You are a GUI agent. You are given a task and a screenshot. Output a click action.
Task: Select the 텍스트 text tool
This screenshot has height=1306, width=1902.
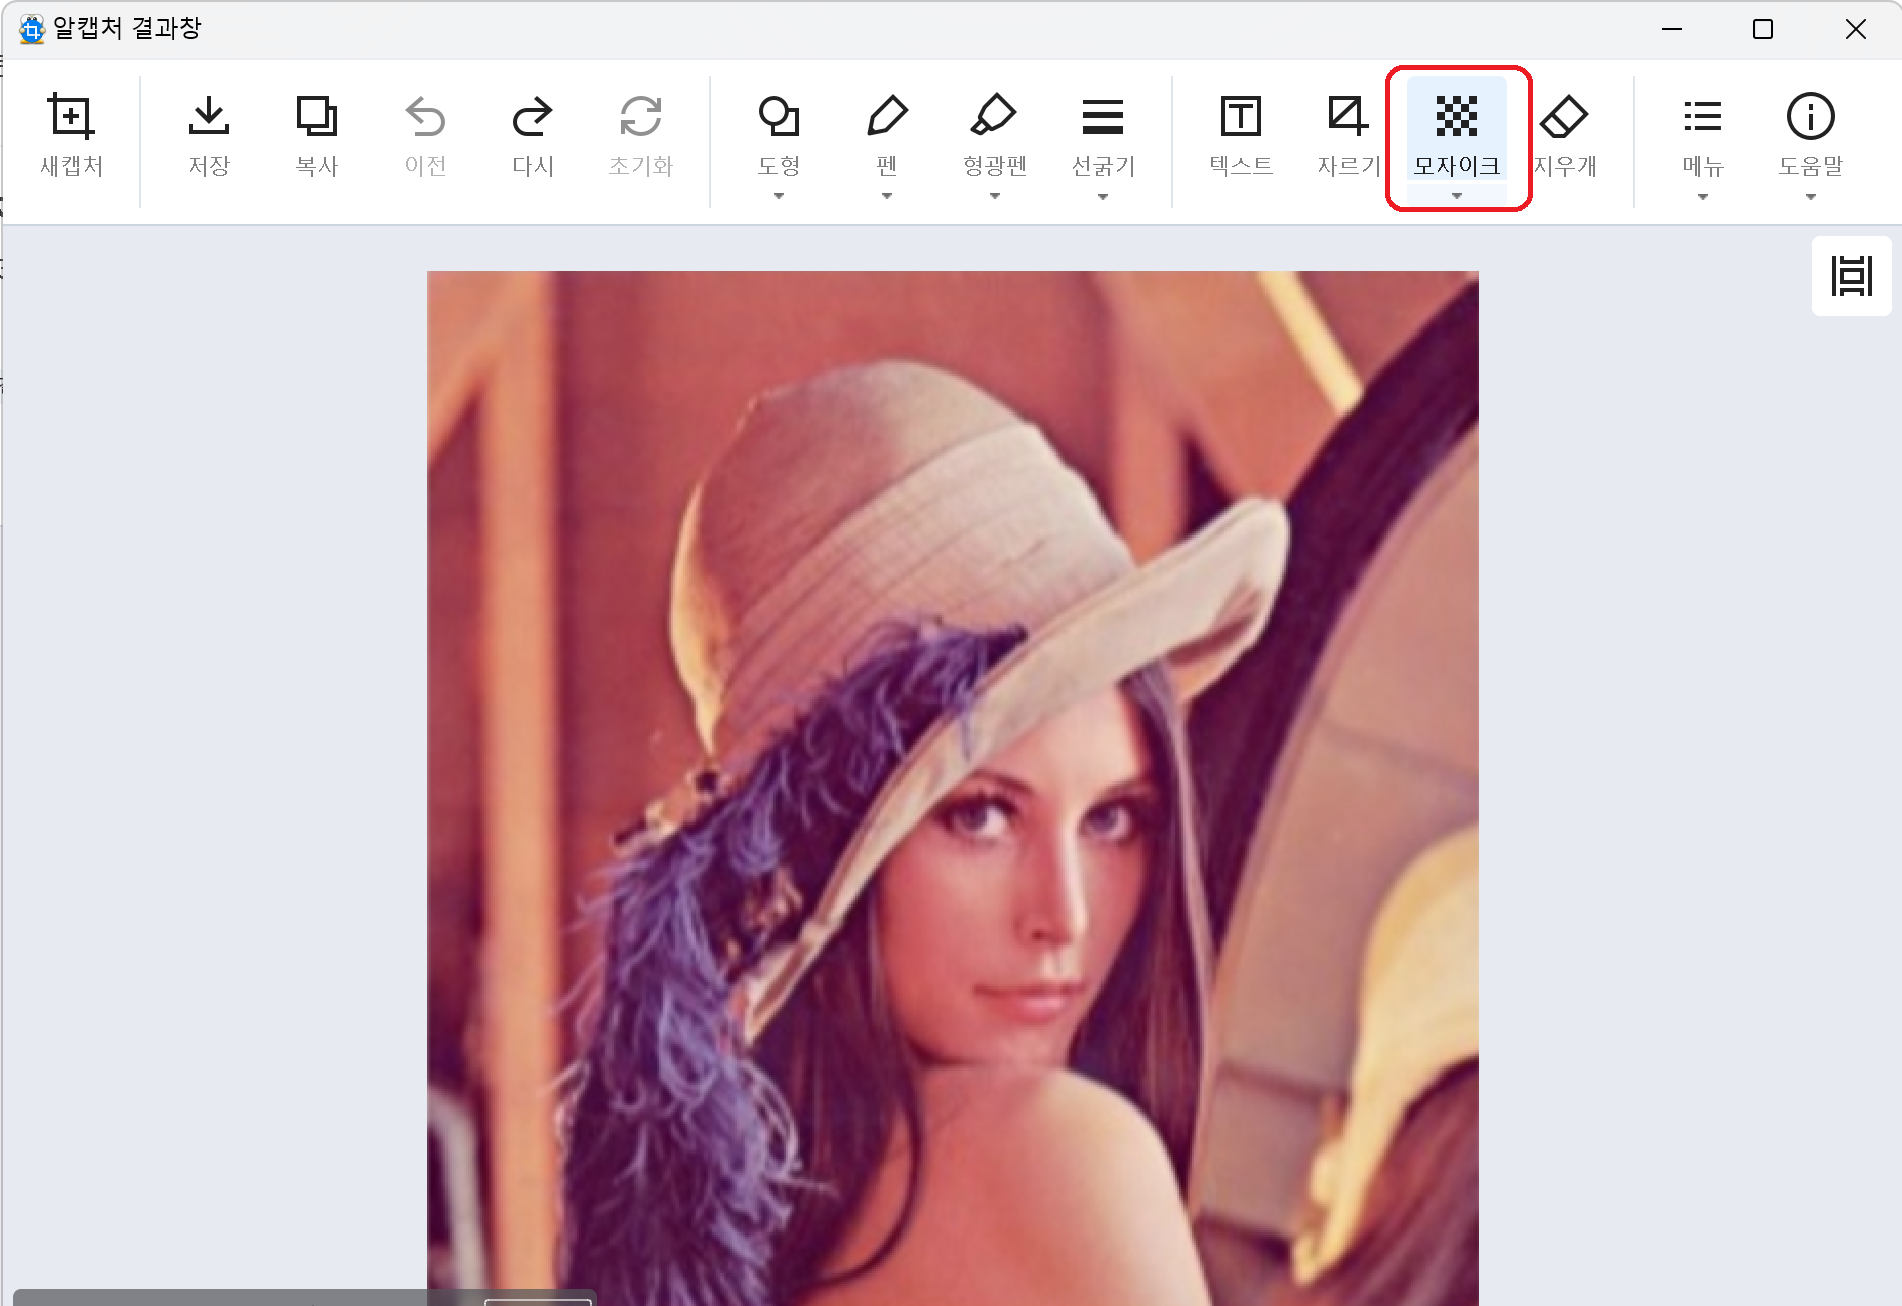[x=1241, y=135]
